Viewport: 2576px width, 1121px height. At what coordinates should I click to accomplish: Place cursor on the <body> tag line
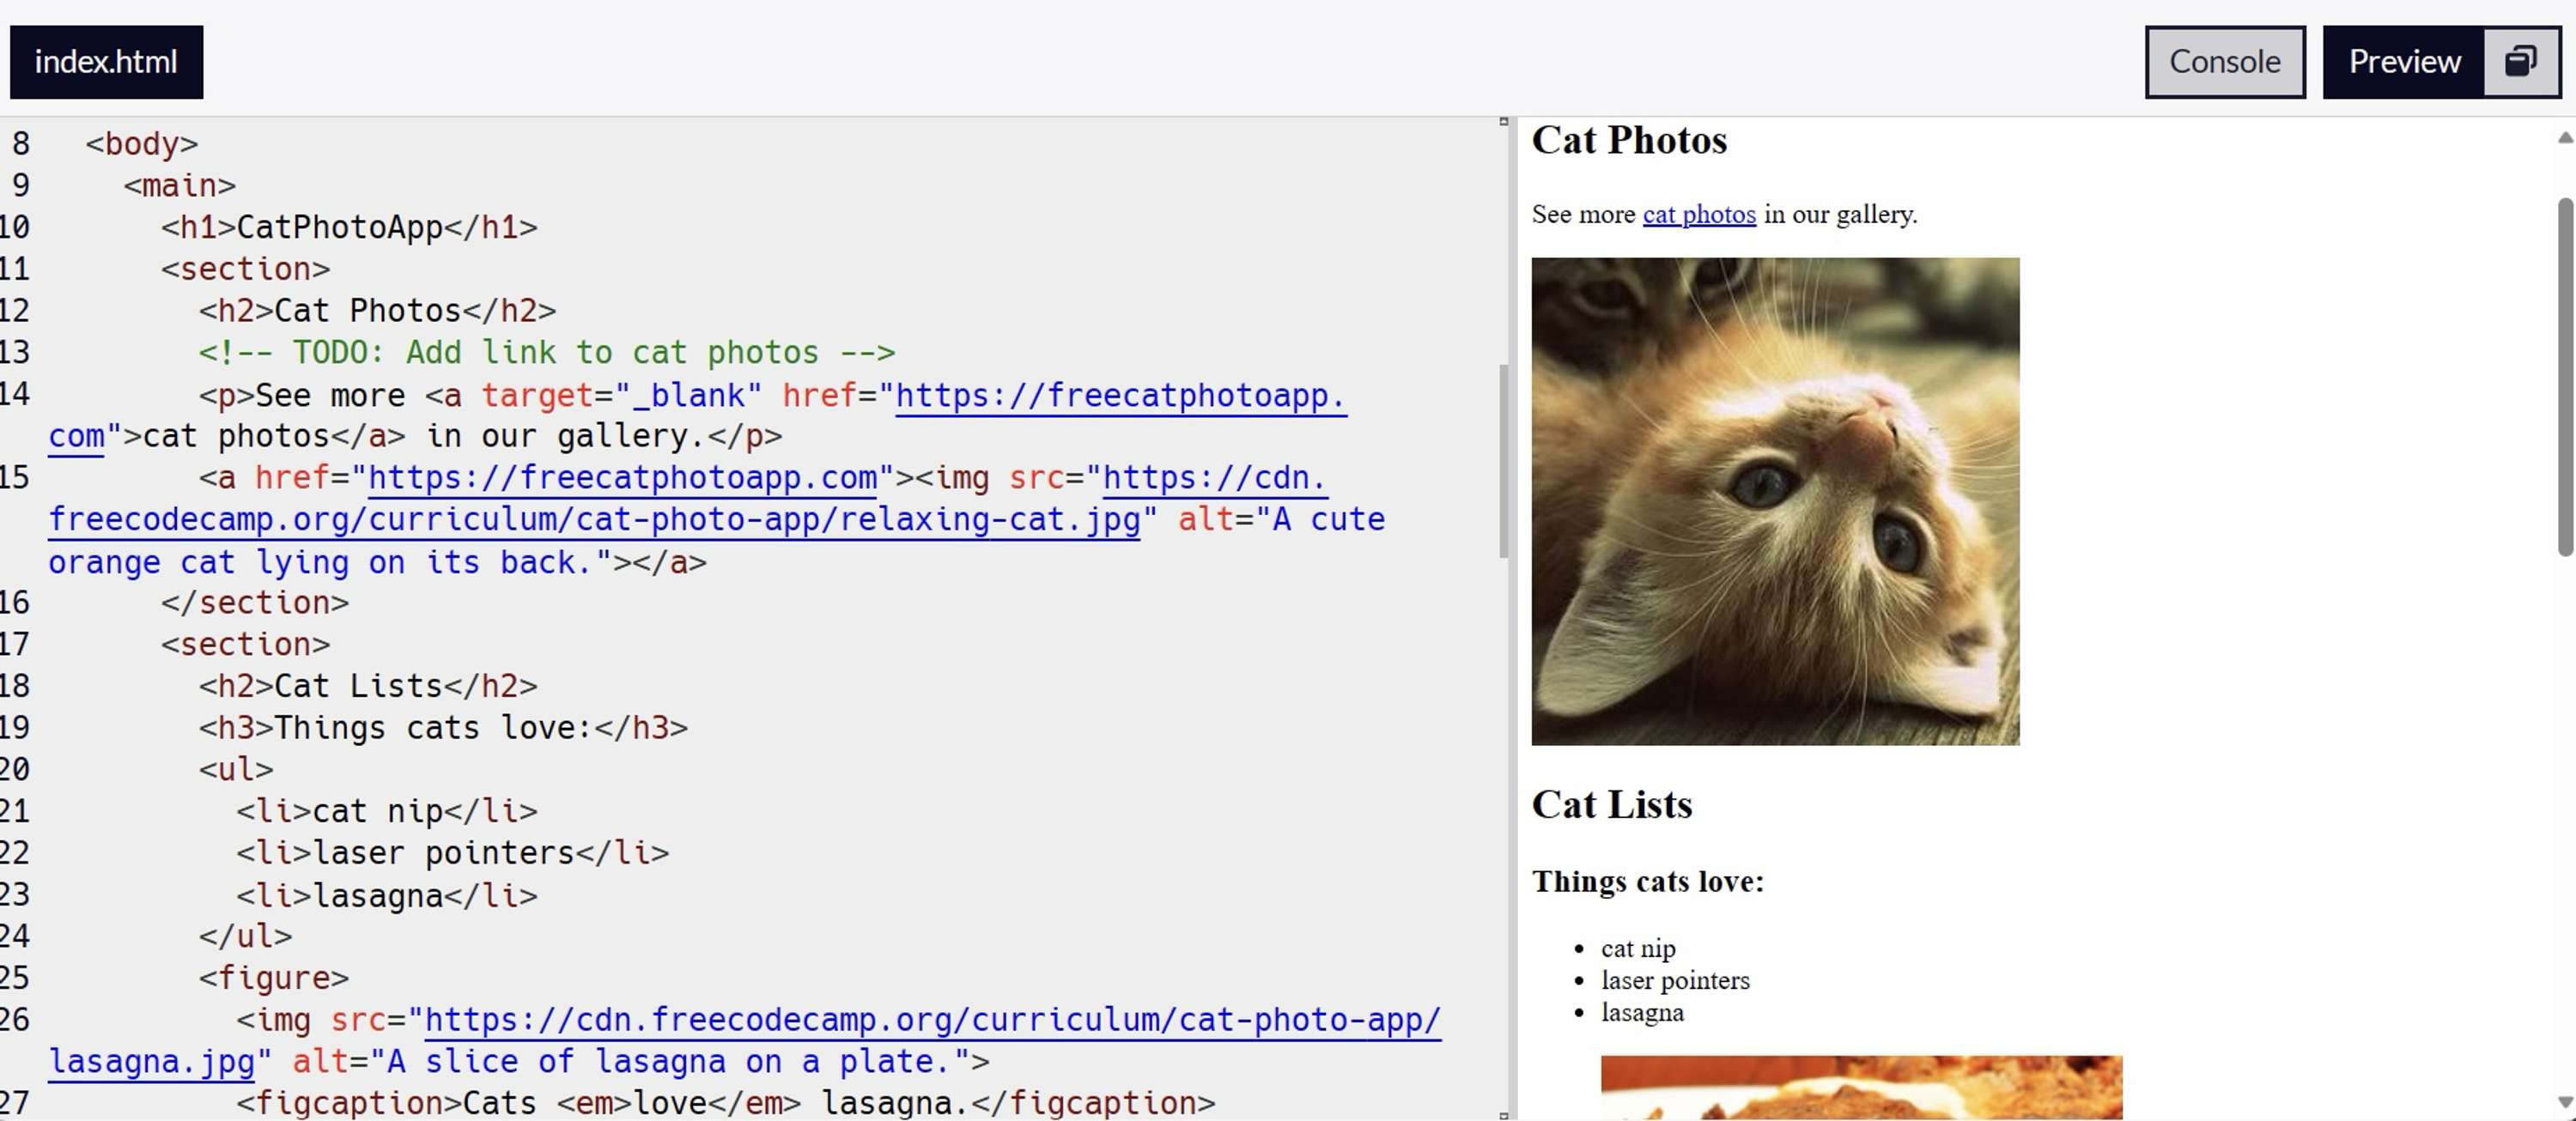click(141, 144)
